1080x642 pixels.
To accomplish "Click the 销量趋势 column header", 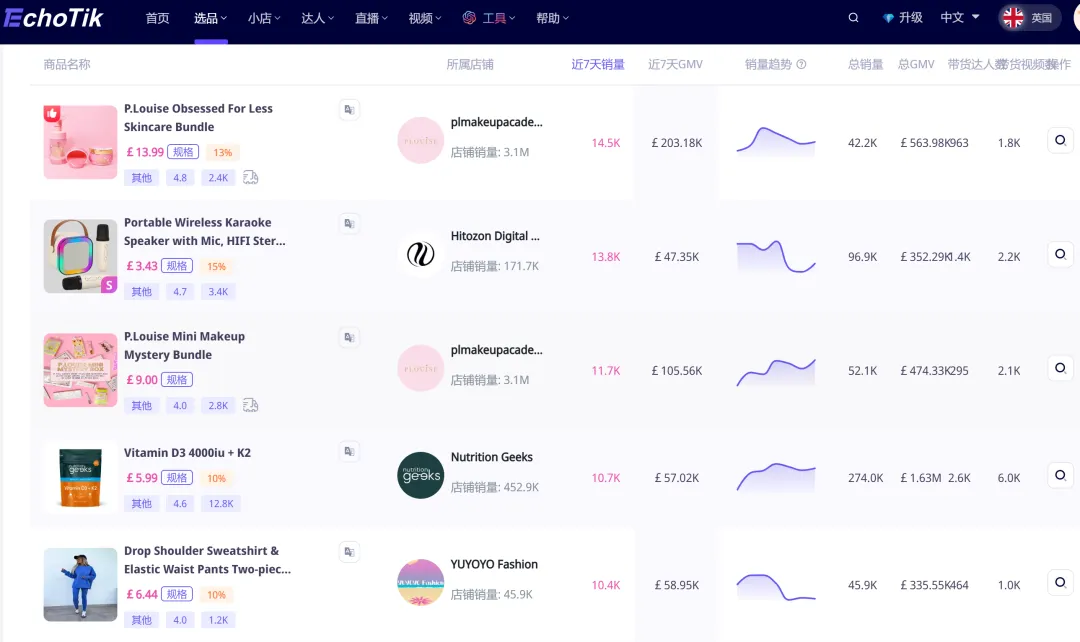I will (x=768, y=64).
